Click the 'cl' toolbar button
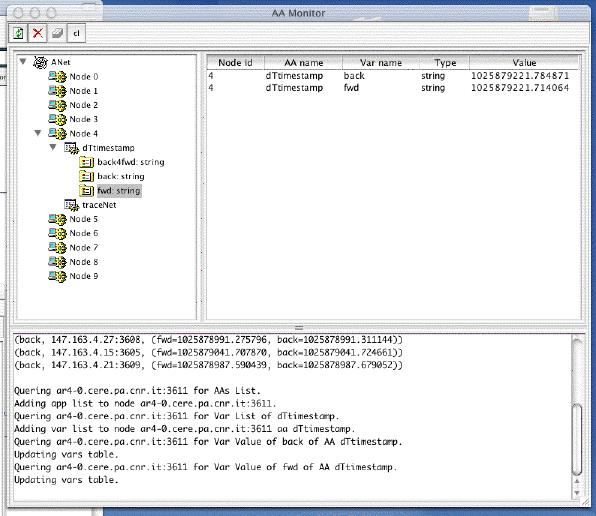This screenshot has height=516, width=596. 76,33
